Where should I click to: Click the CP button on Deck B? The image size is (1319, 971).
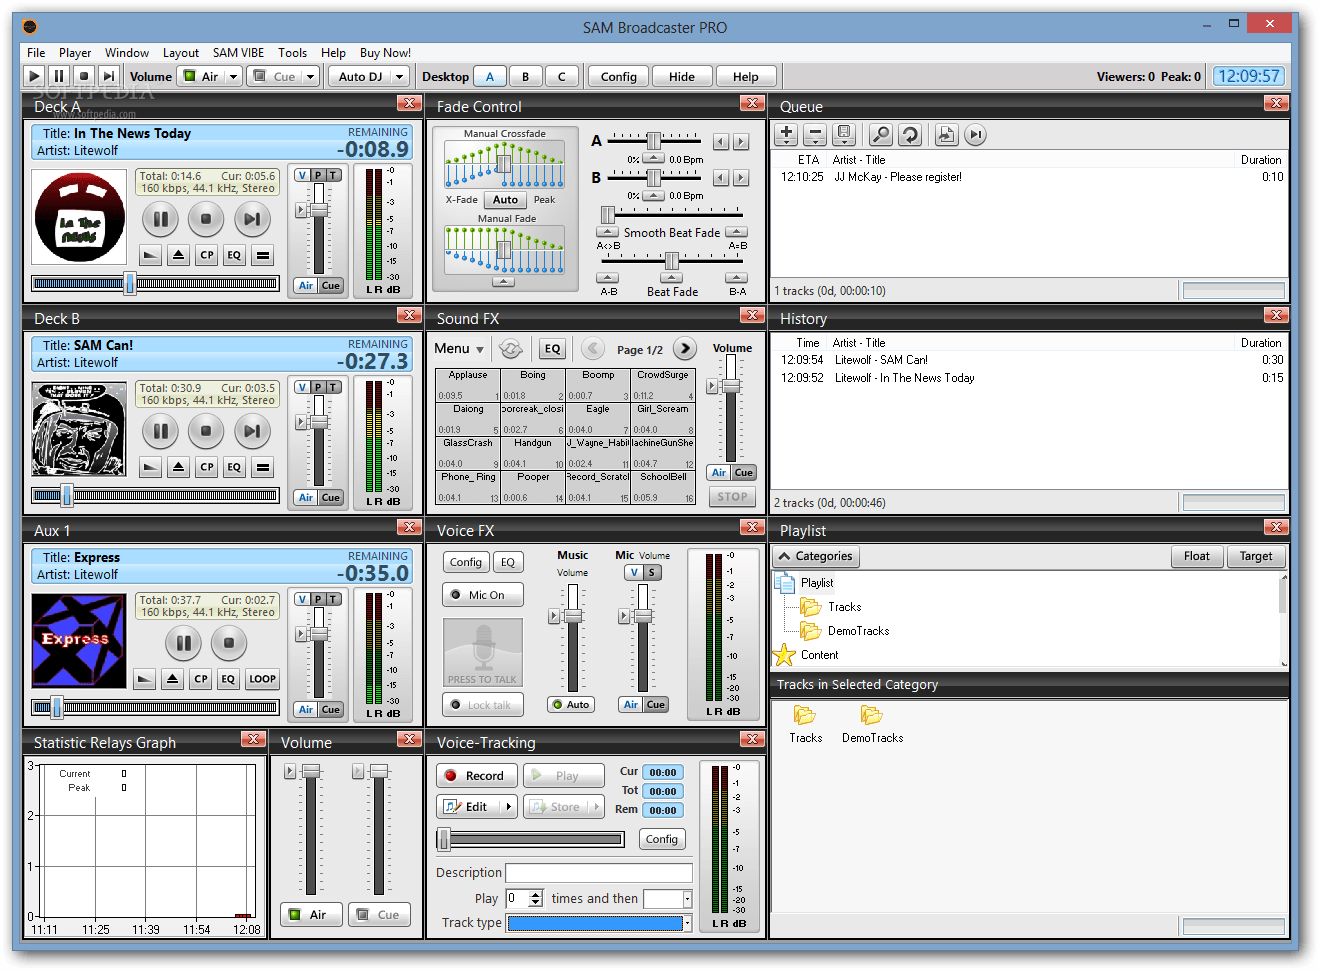[x=207, y=467]
